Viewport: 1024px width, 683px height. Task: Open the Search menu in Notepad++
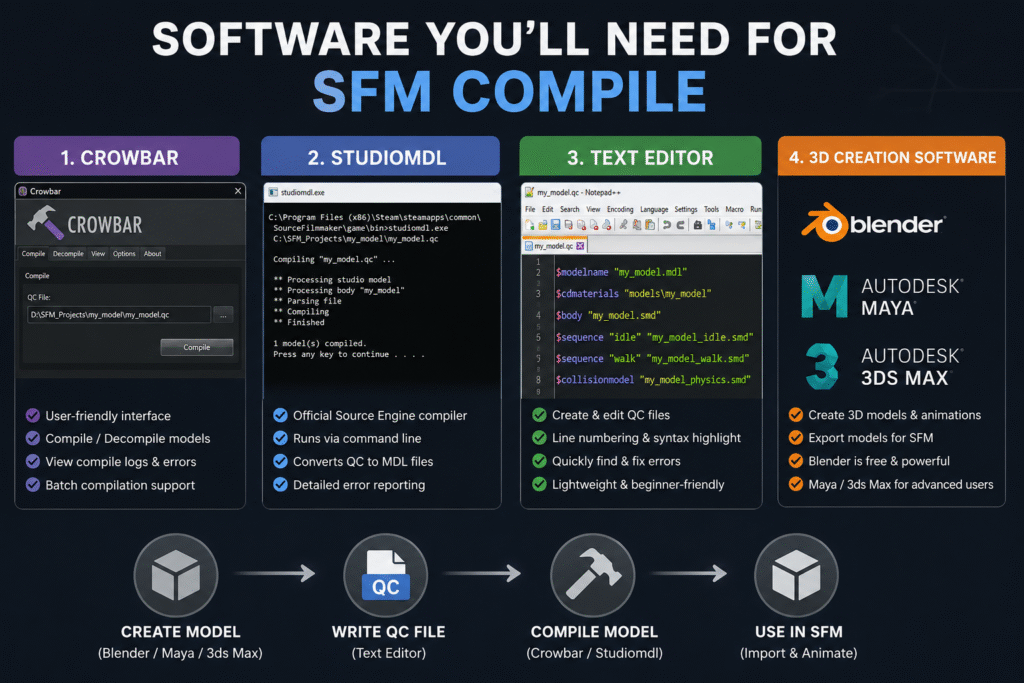(569, 210)
